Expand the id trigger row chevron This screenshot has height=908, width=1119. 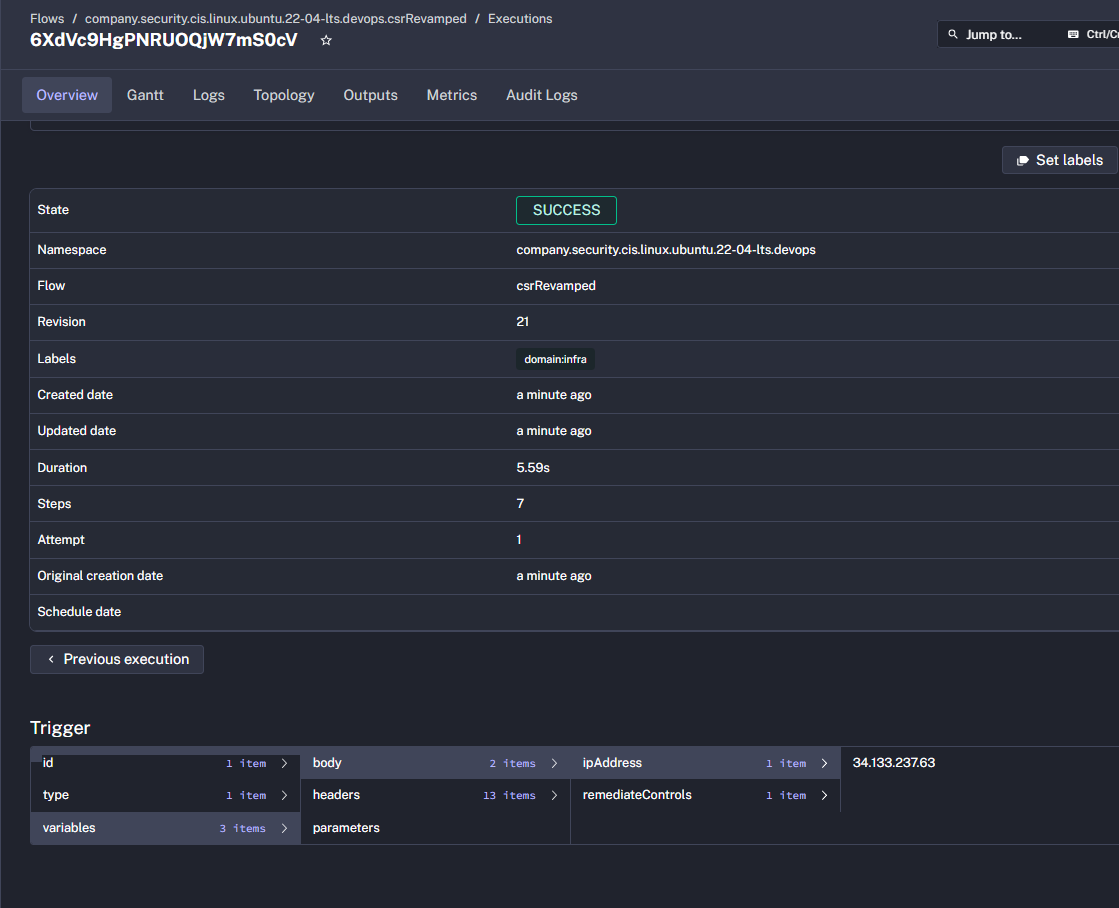[284, 763]
